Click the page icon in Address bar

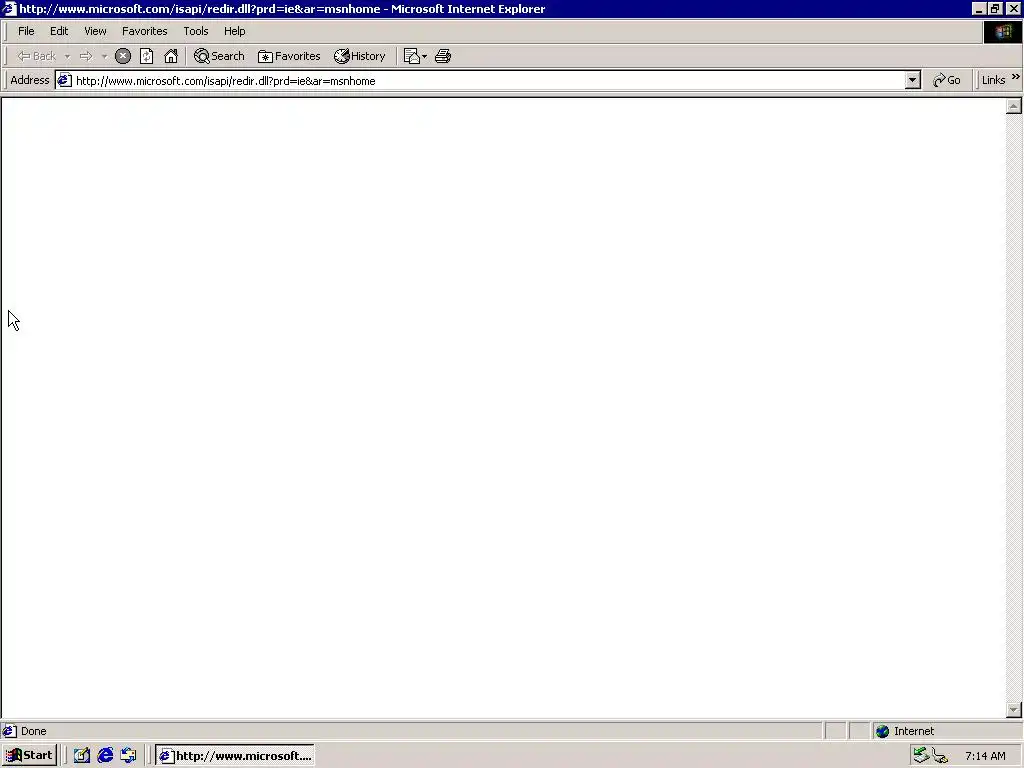pyautogui.click(x=64, y=81)
